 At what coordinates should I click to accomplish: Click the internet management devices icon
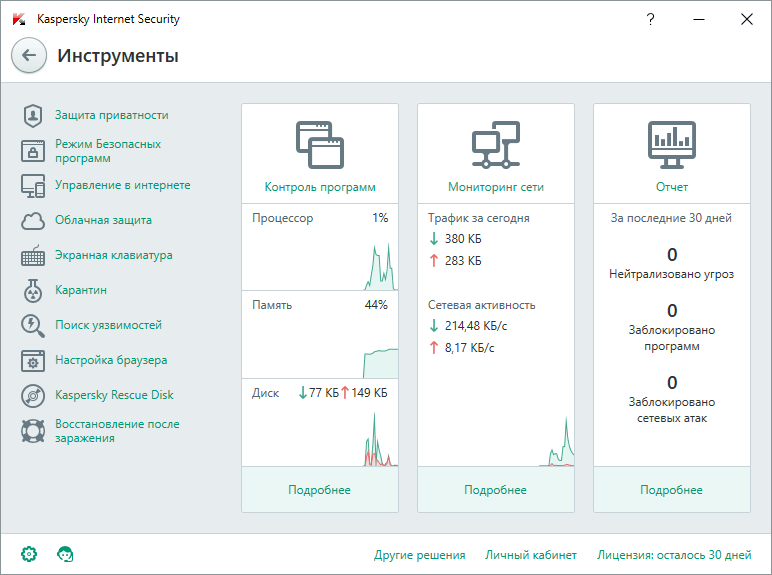coord(33,186)
